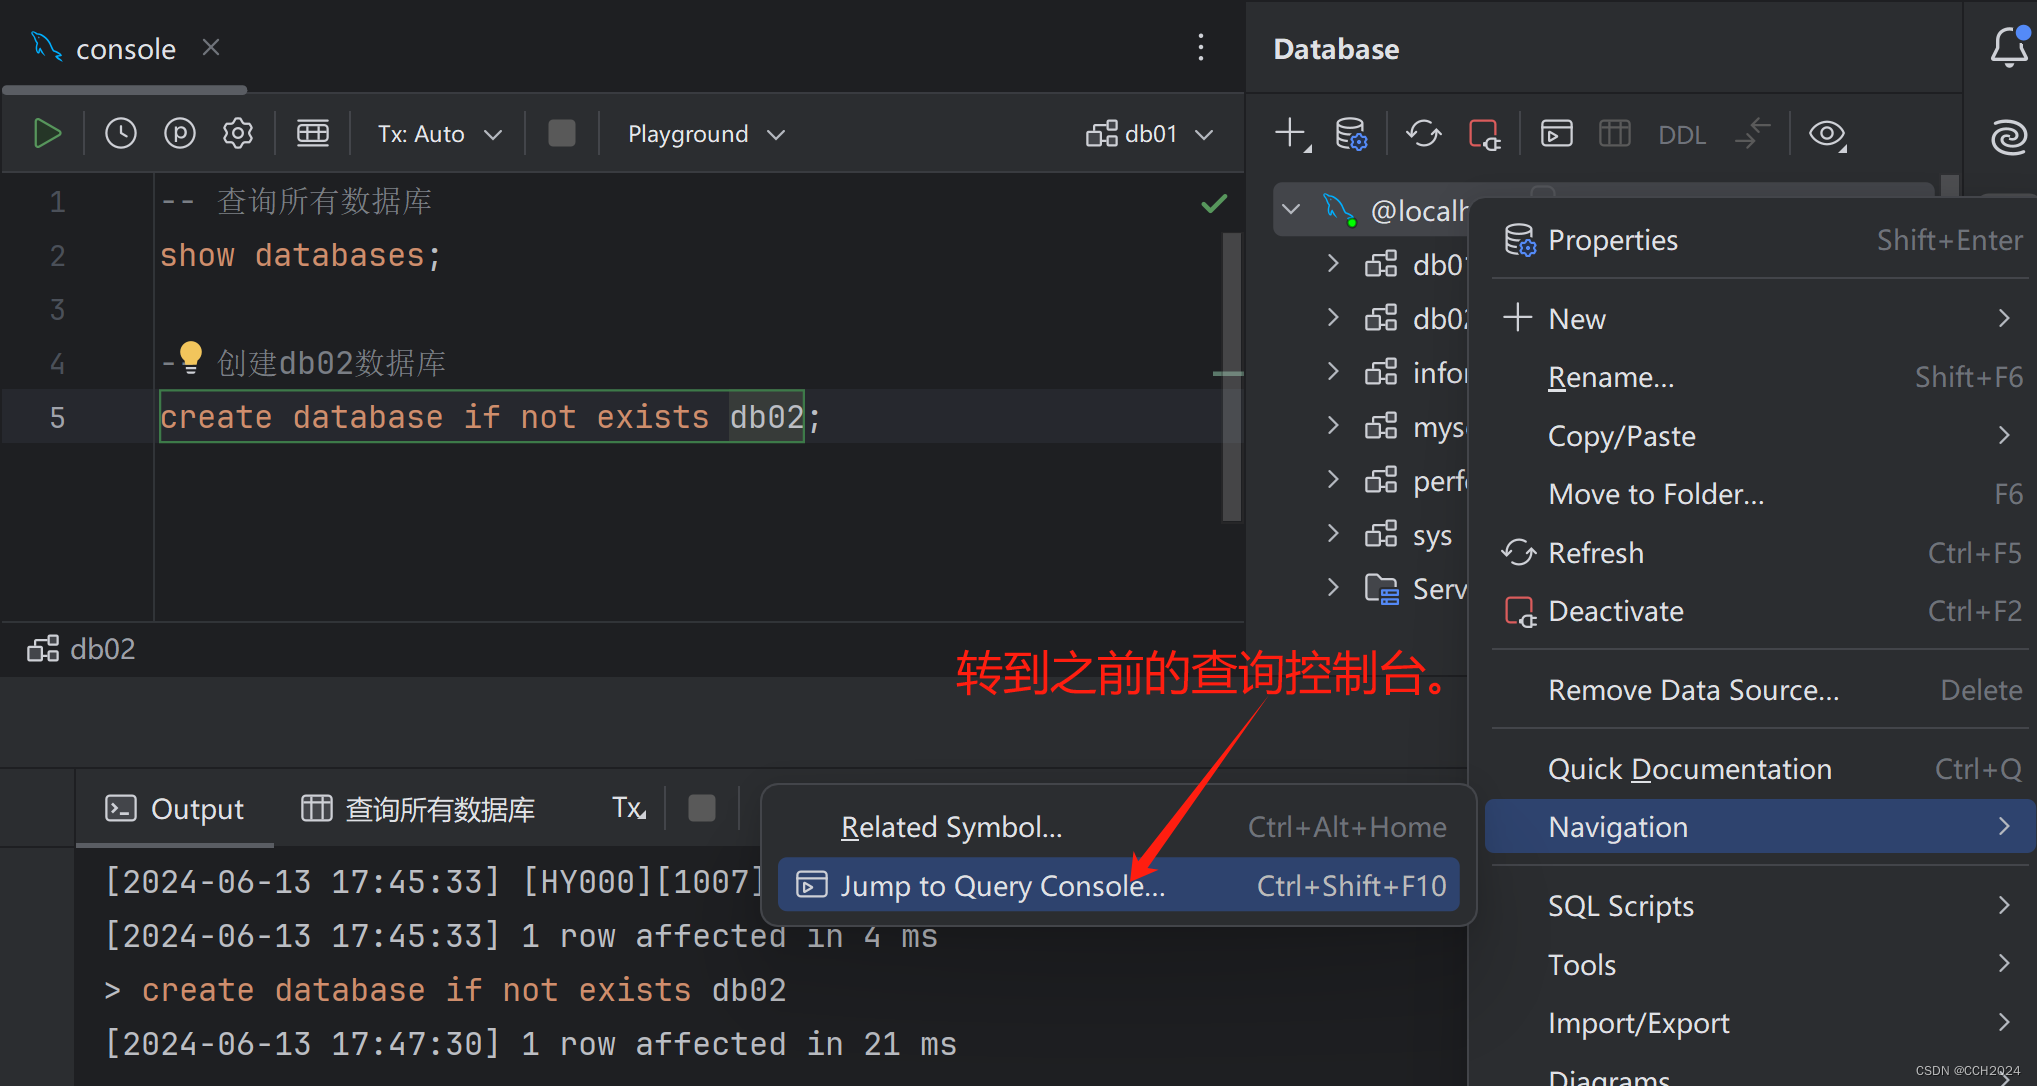Toggle the view options eye icon
This screenshot has width=2037, height=1086.
[x=1827, y=133]
